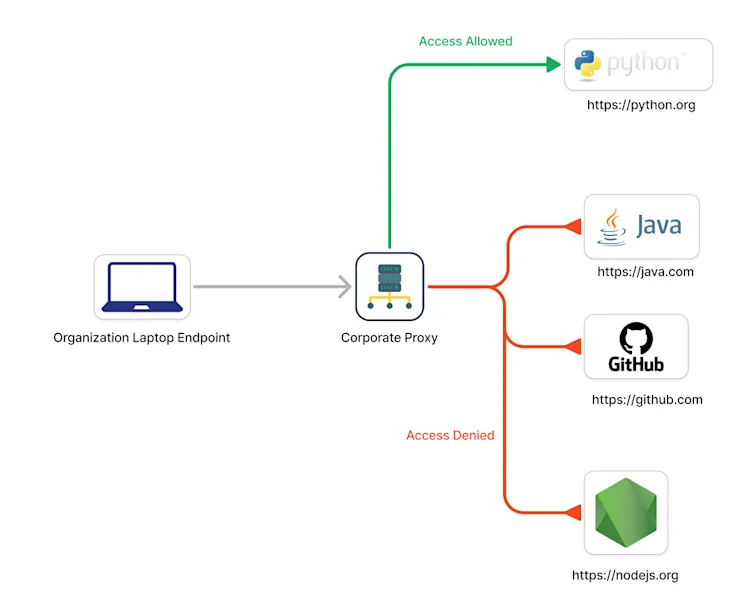This screenshot has height=603, width=754.
Task: Click the 'Access Allowed' green label
Action: click(x=465, y=41)
